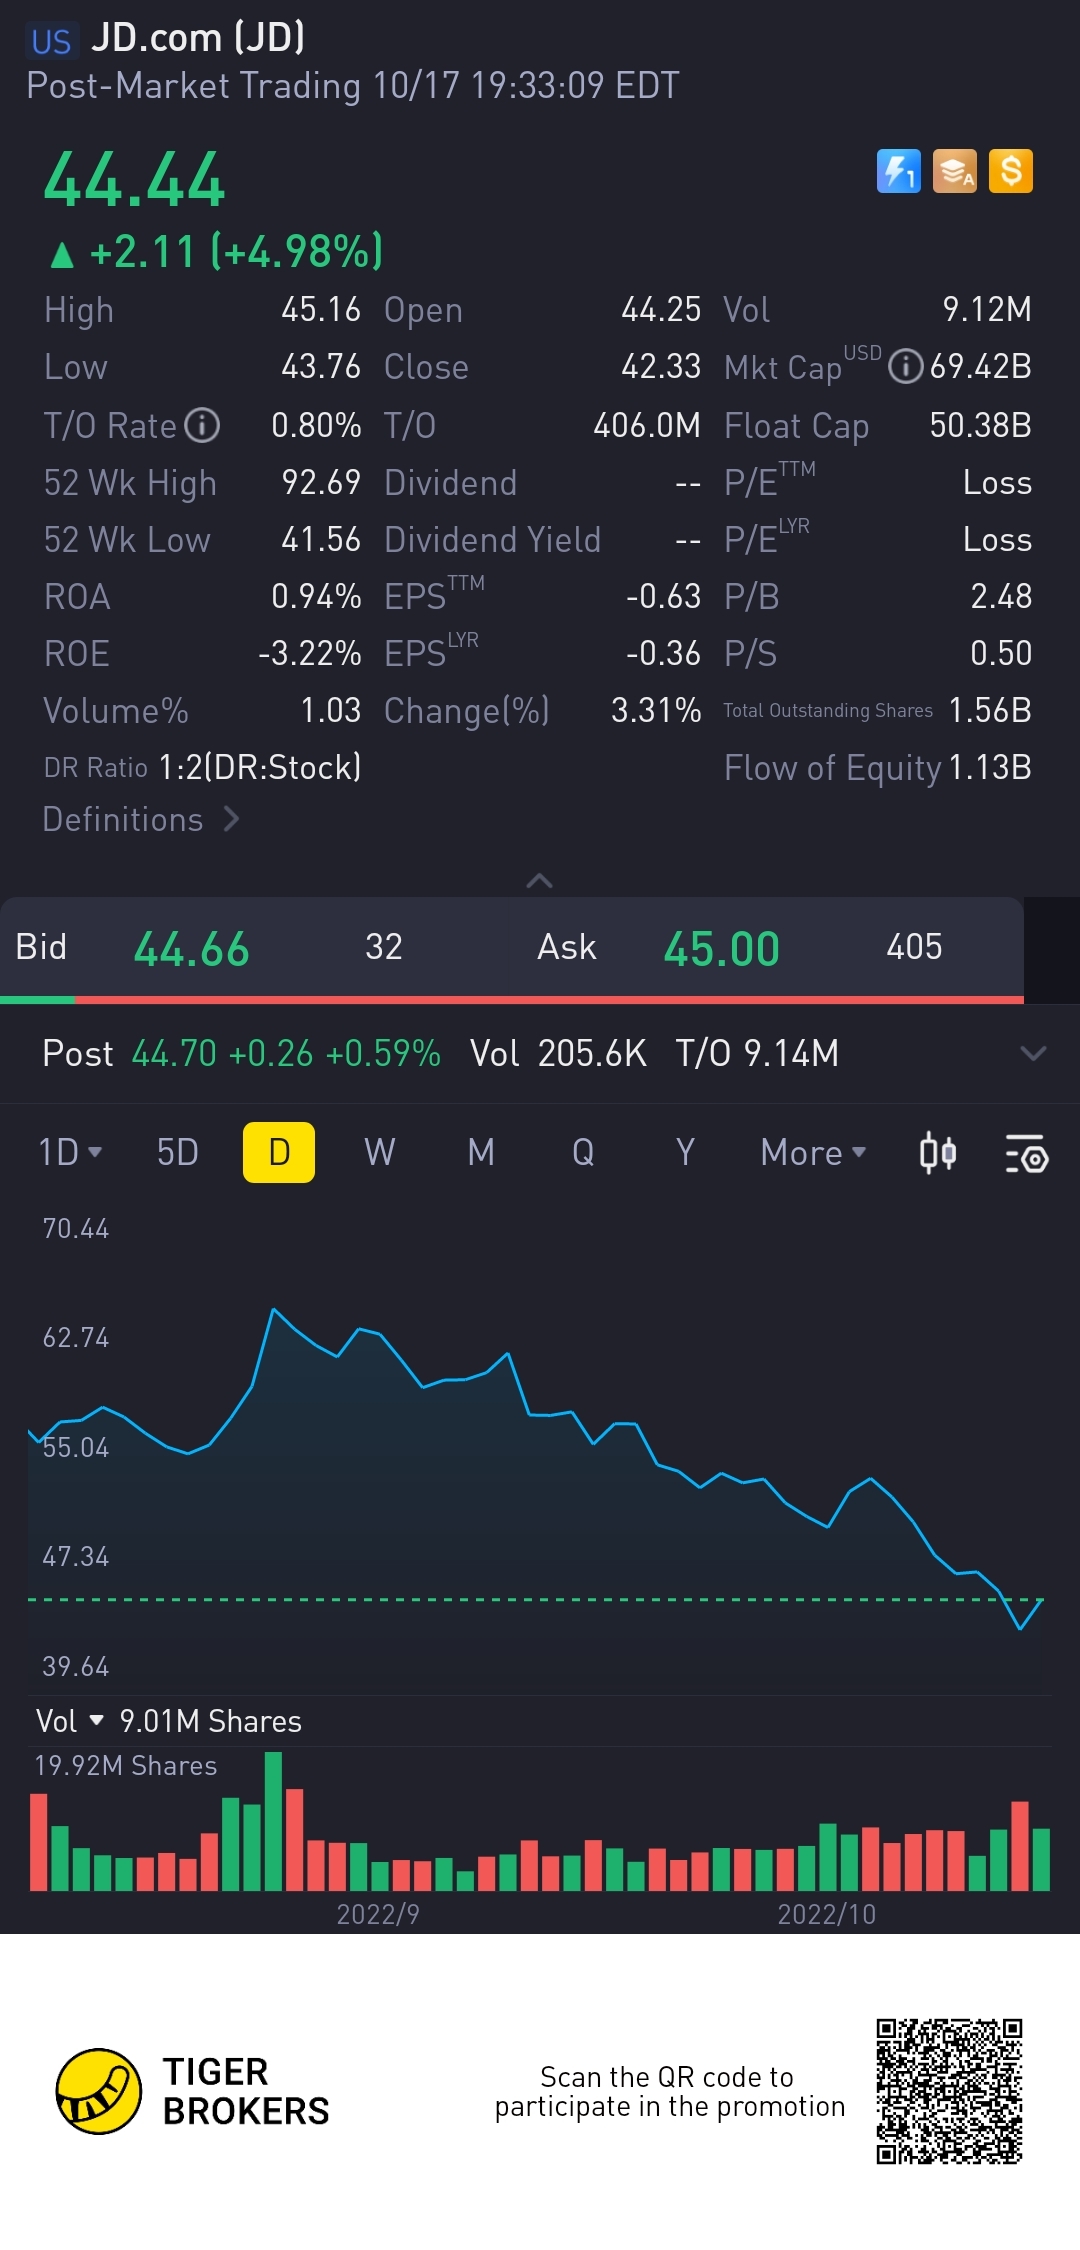
Task: Tap the blue lightning bolt icon
Action: [x=898, y=171]
